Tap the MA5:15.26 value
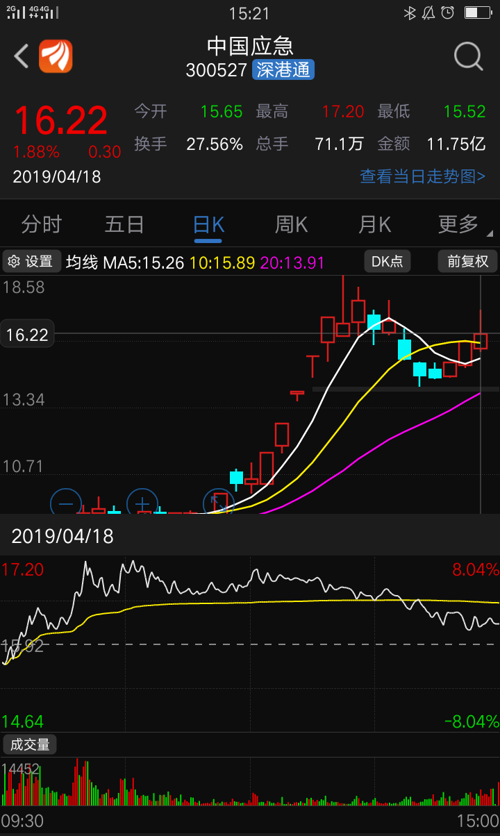 click(x=143, y=262)
